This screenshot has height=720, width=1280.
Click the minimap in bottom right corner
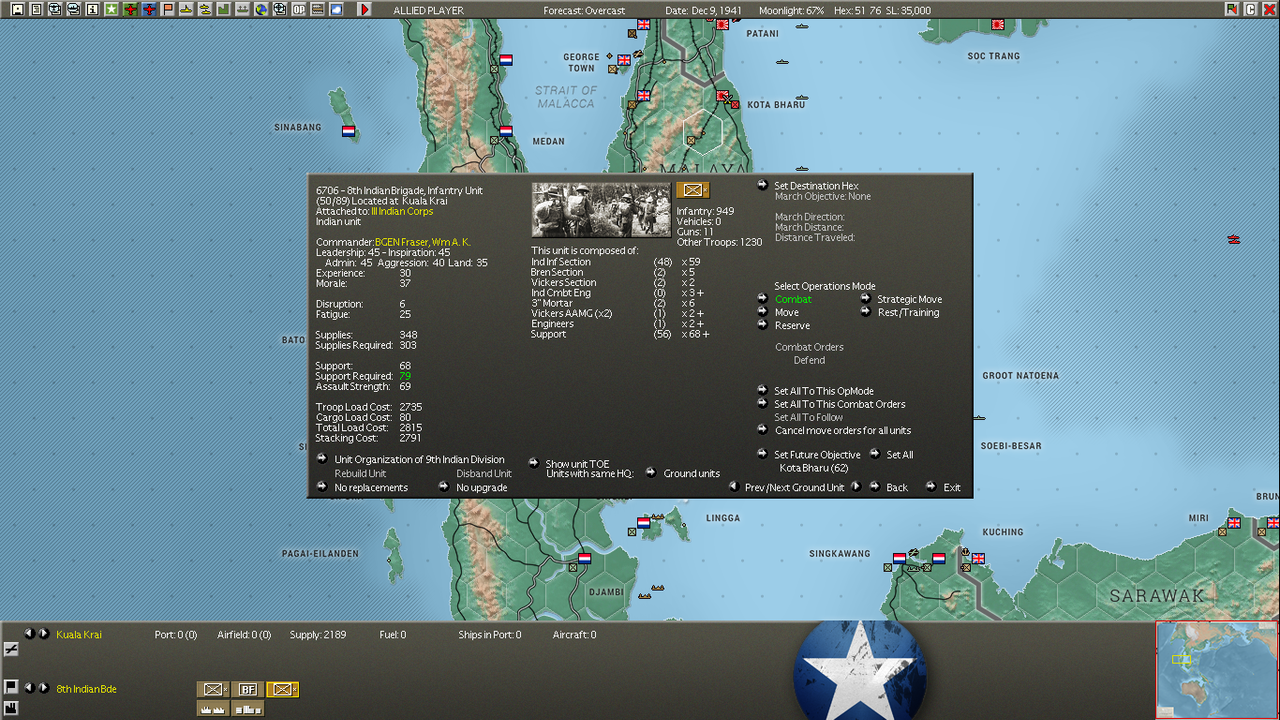[x=1217, y=670]
